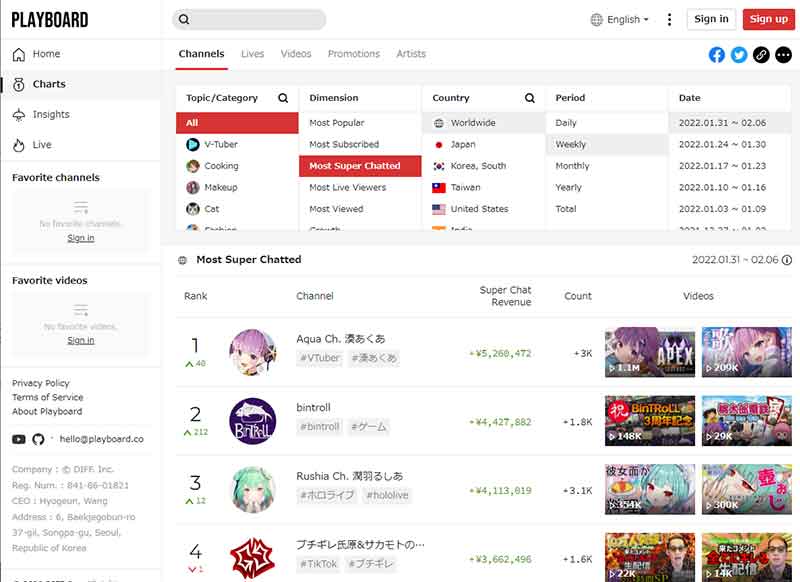The image size is (800, 582).
Task: Choose the Total period
Action: pyautogui.click(x=607, y=209)
